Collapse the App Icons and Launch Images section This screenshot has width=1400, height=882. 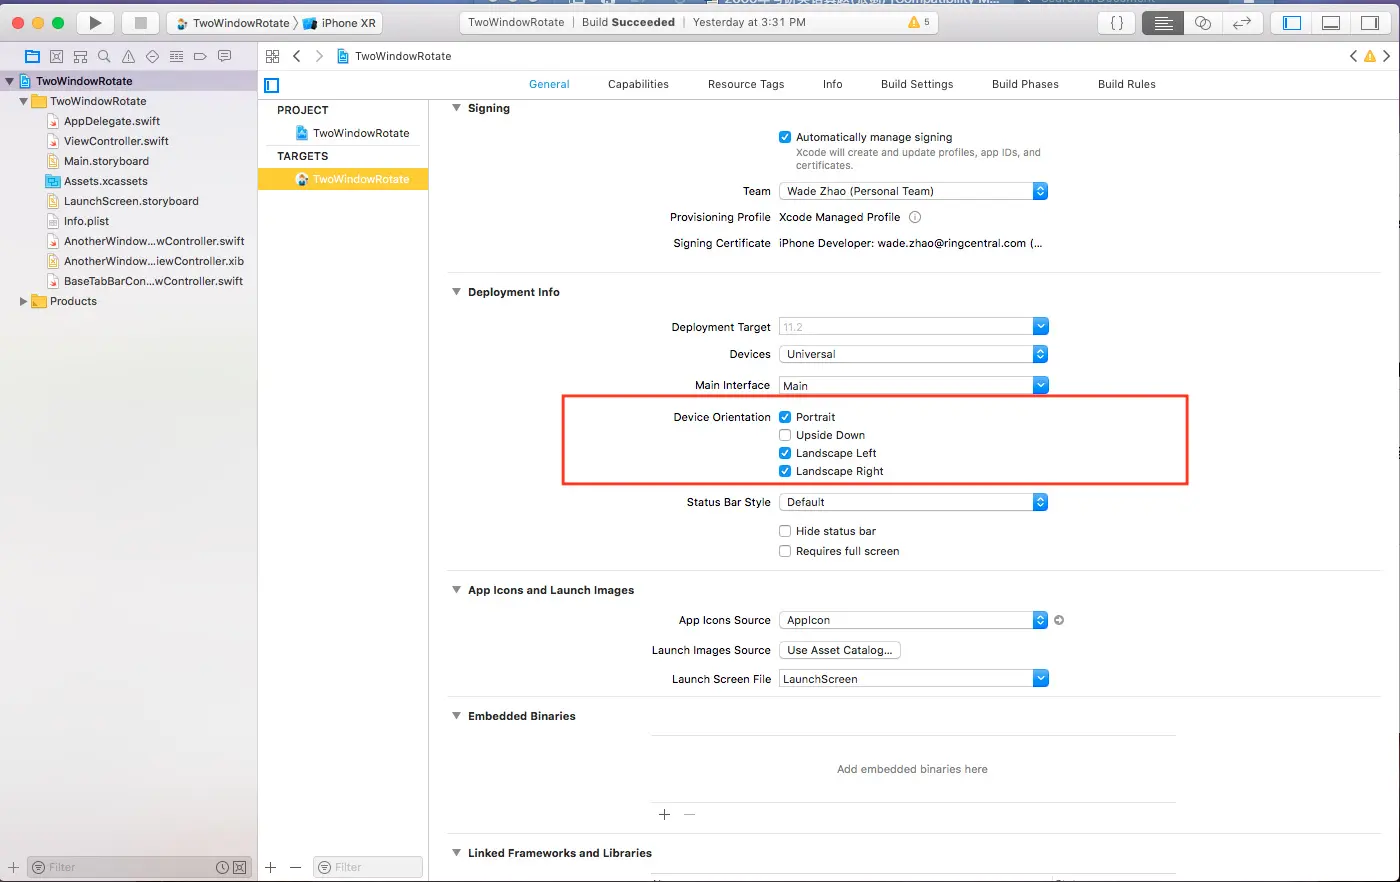tap(456, 590)
